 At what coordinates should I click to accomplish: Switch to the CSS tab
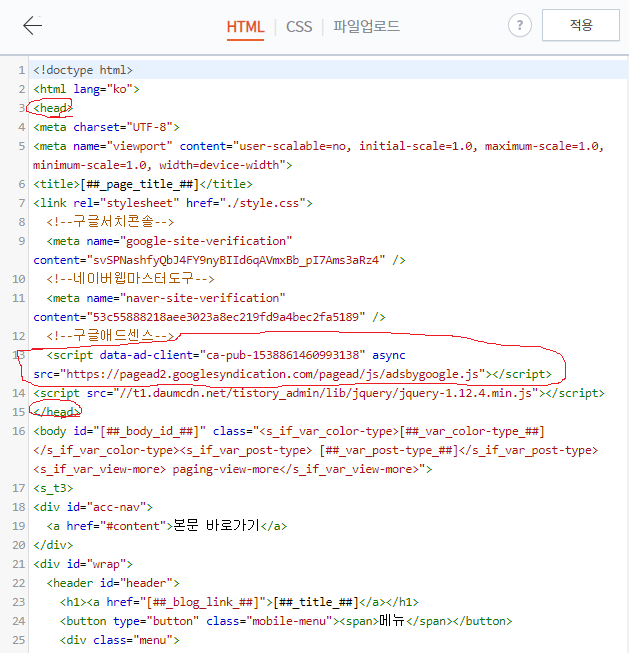(299, 27)
